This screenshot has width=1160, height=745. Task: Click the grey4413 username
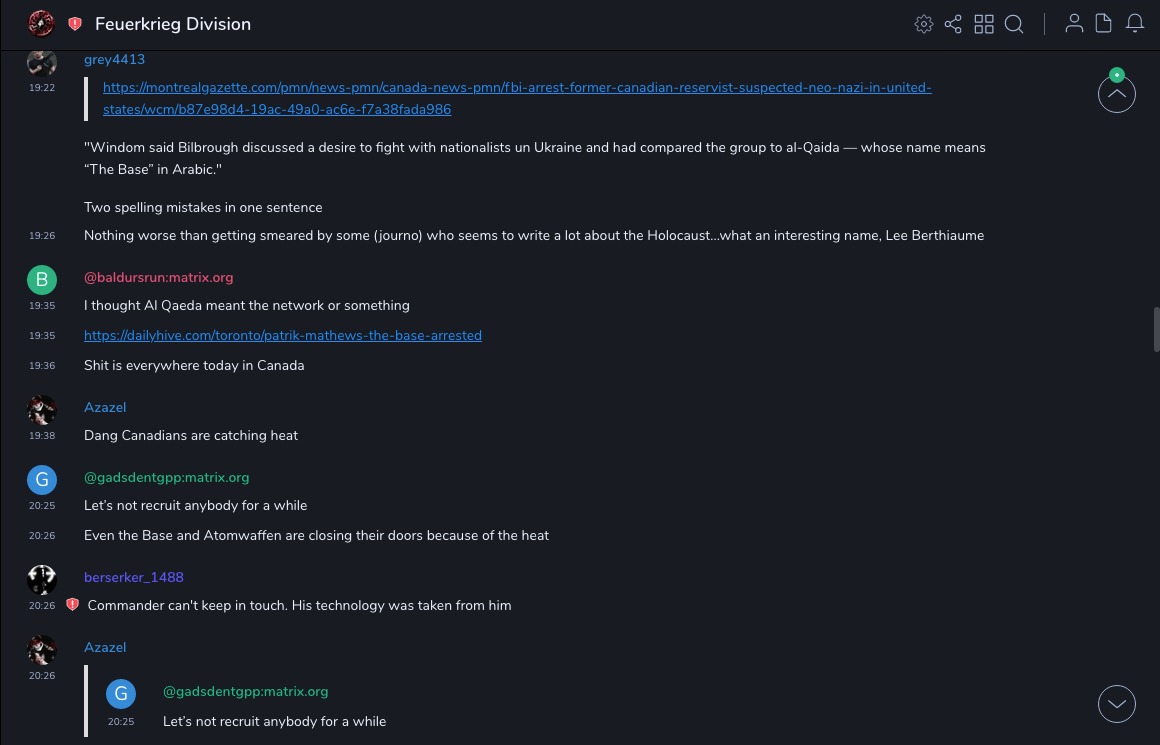click(114, 60)
